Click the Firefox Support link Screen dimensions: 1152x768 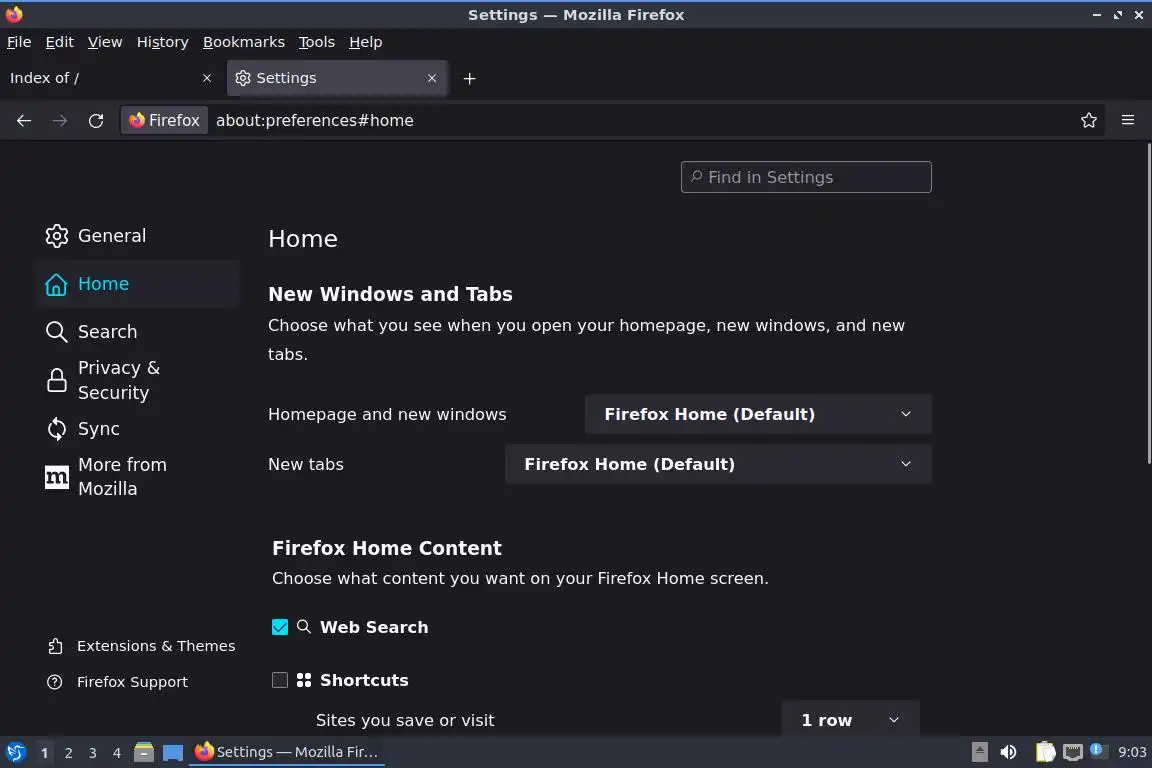click(132, 682)
